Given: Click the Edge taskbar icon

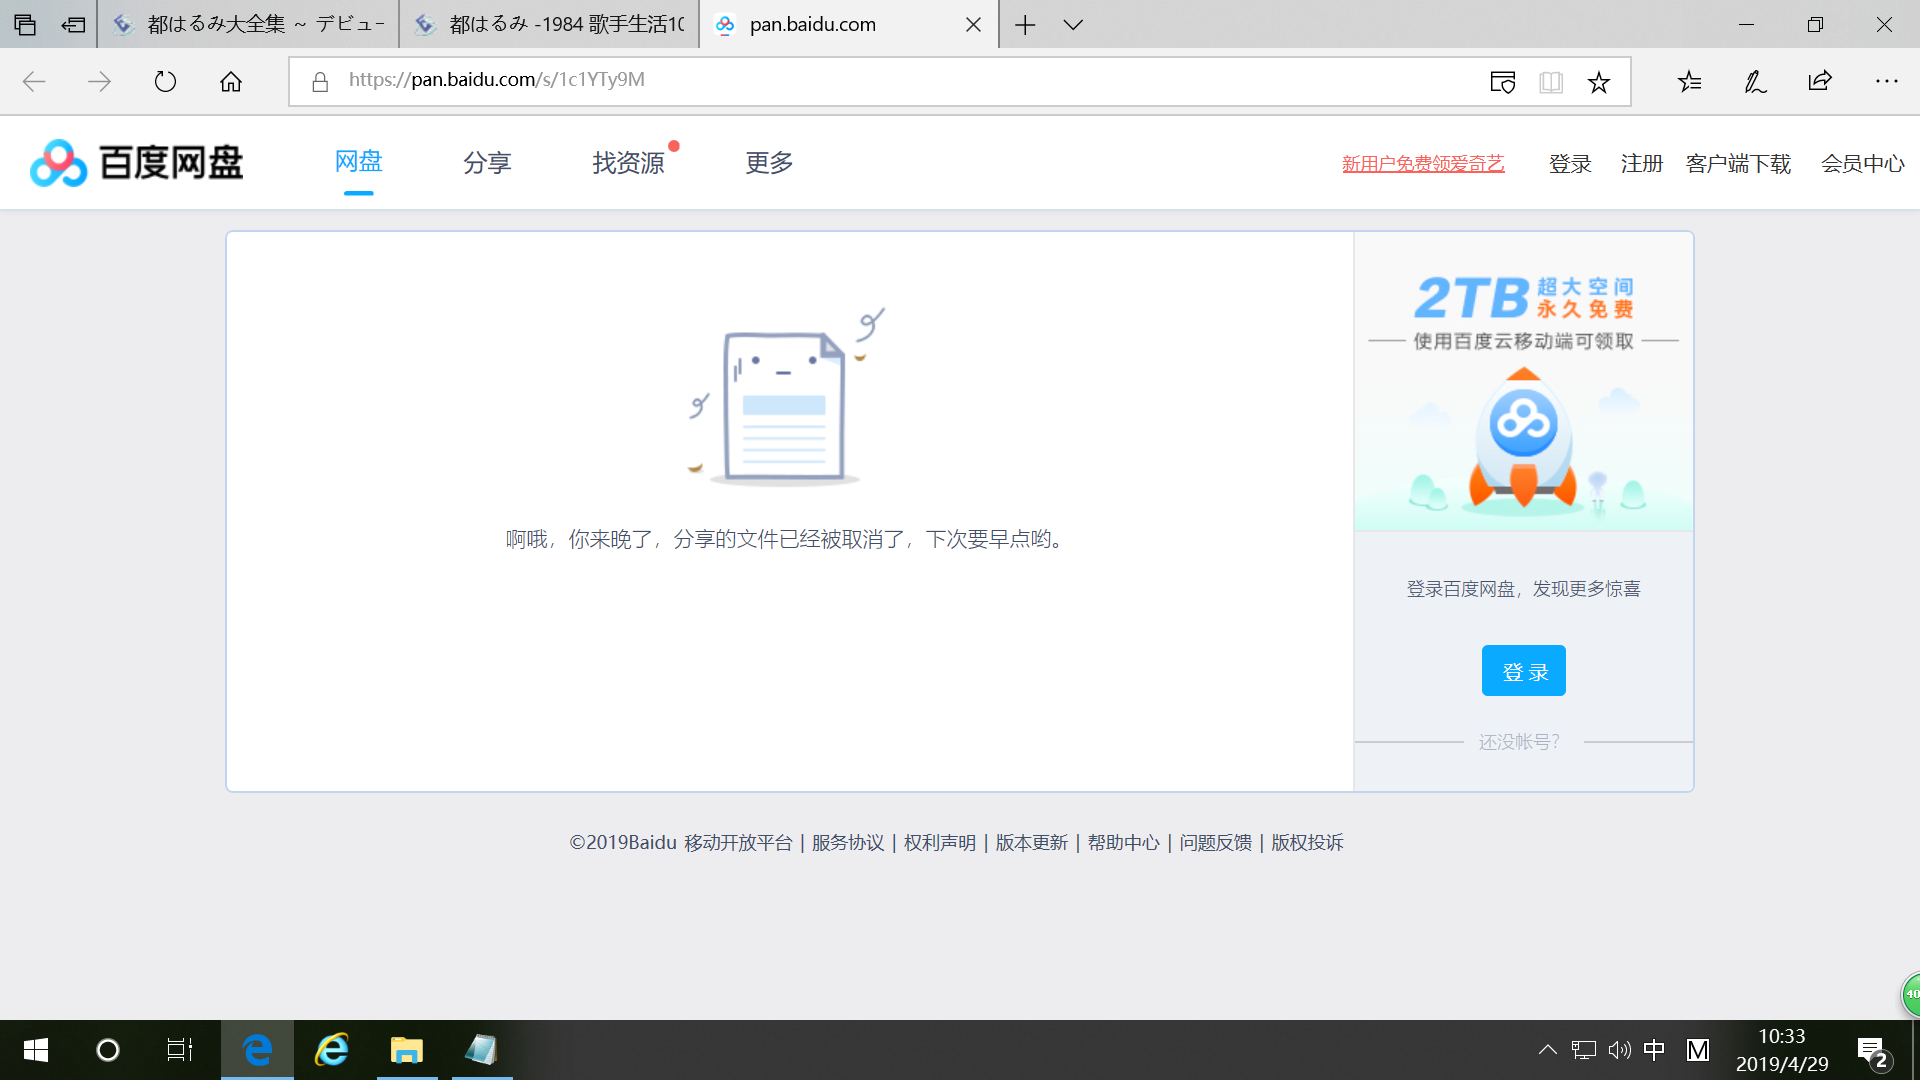Looking at the screenshot, I should click(257, 1050).
